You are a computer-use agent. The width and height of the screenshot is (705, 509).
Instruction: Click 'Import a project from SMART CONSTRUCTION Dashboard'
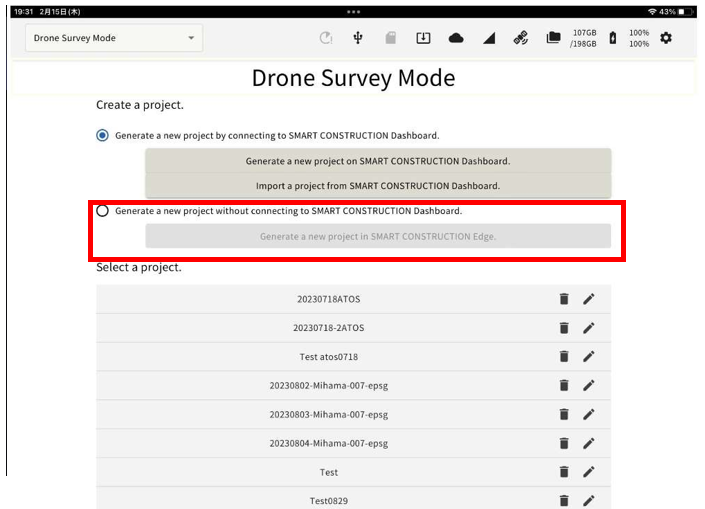[378, 186]
